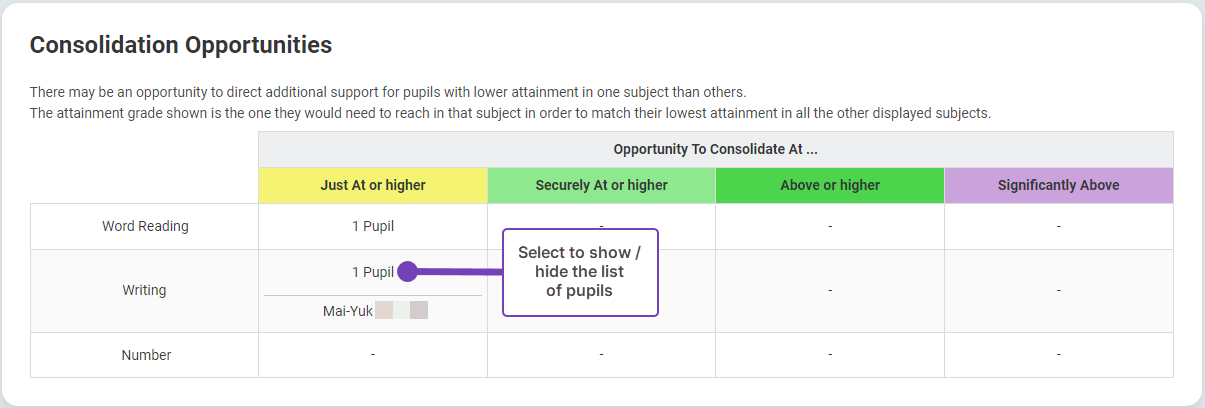The height and width of the screenshot is (408, 1205).
Task: Click the 'Significantly Above' header
Action: pyautogui.click(x=1058, y=185)
